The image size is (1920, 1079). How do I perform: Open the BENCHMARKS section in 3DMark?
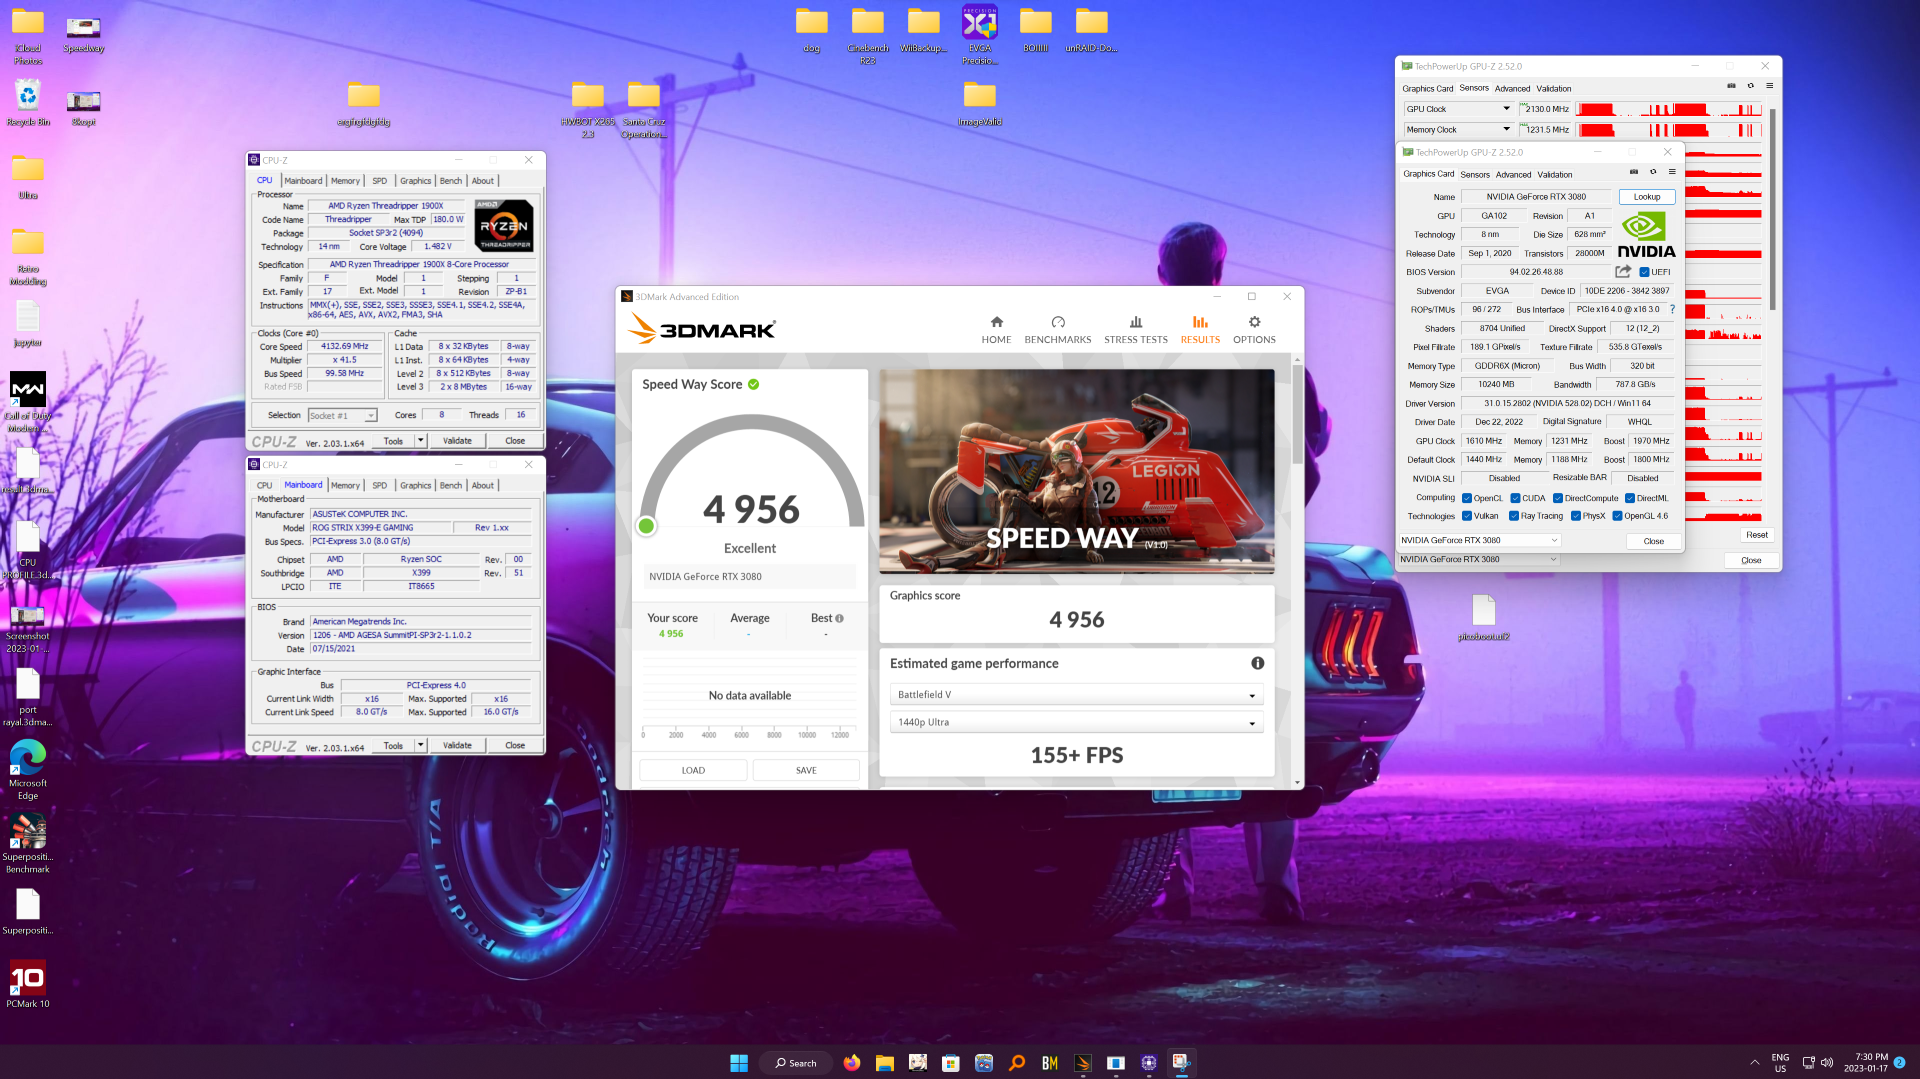[1057, 330]
